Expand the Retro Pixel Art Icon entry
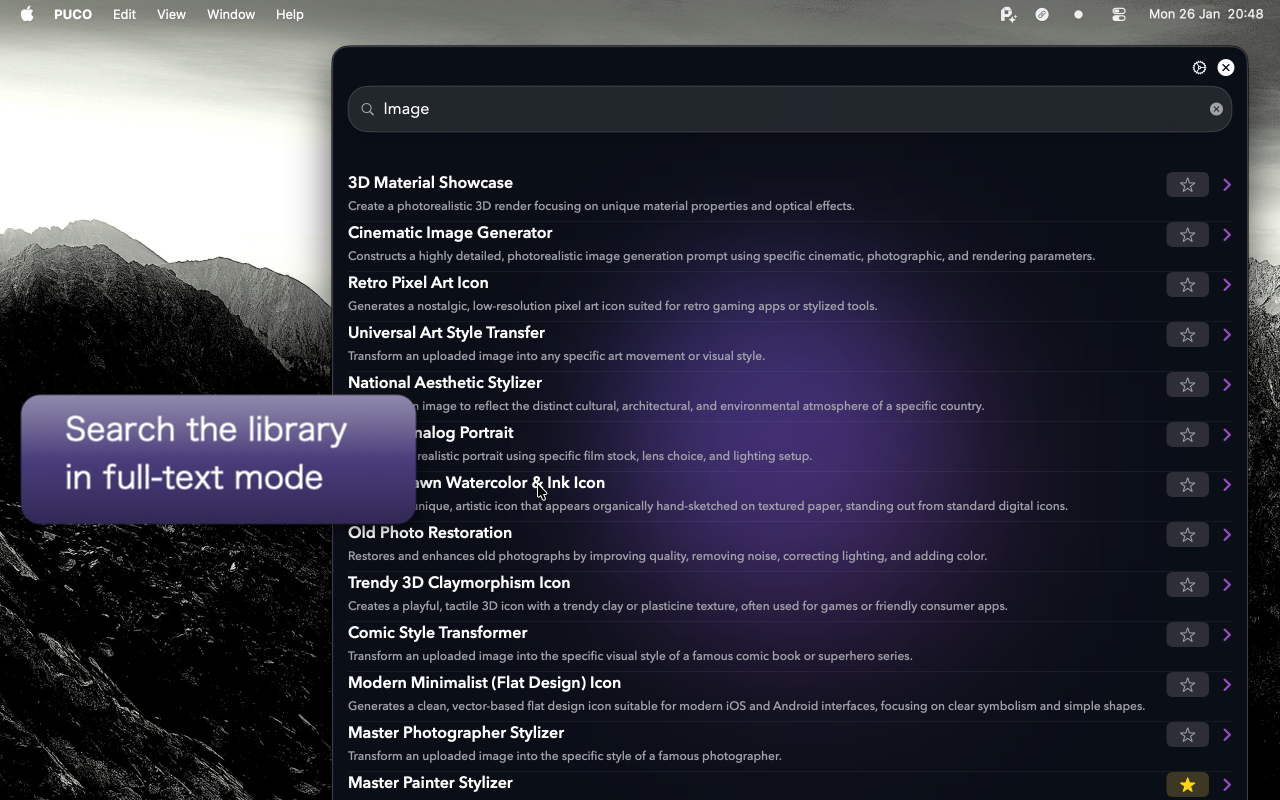This screenshot has width=1280, height=800. [1227, 284]
